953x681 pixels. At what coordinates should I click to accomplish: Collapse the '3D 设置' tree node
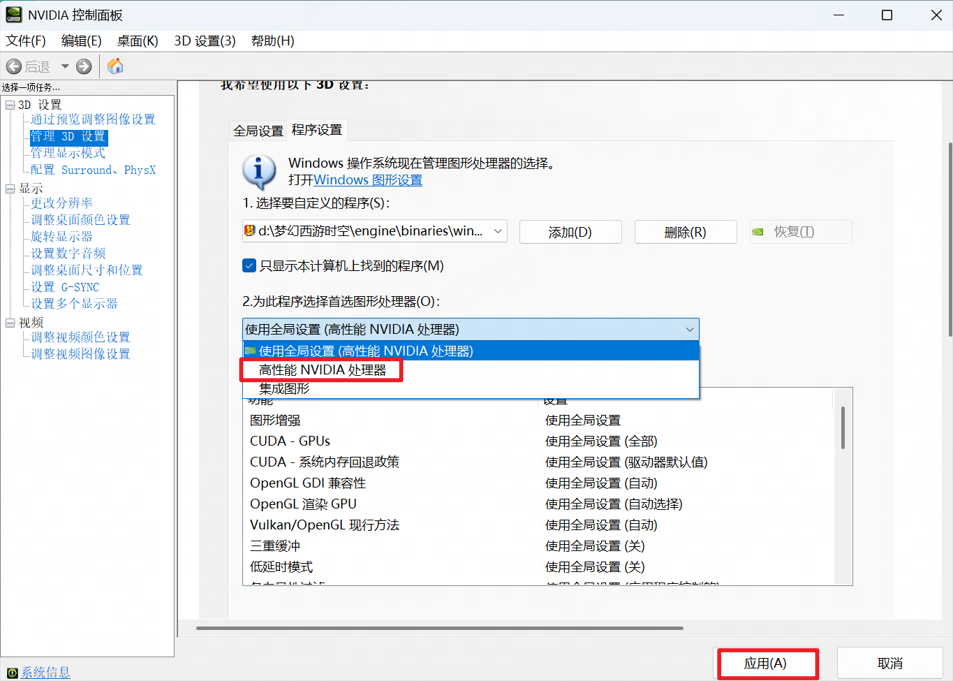10,105
